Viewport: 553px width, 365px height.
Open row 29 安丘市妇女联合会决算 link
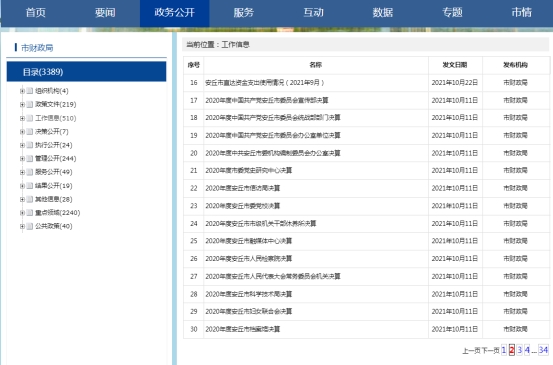(x=249, y=311)
